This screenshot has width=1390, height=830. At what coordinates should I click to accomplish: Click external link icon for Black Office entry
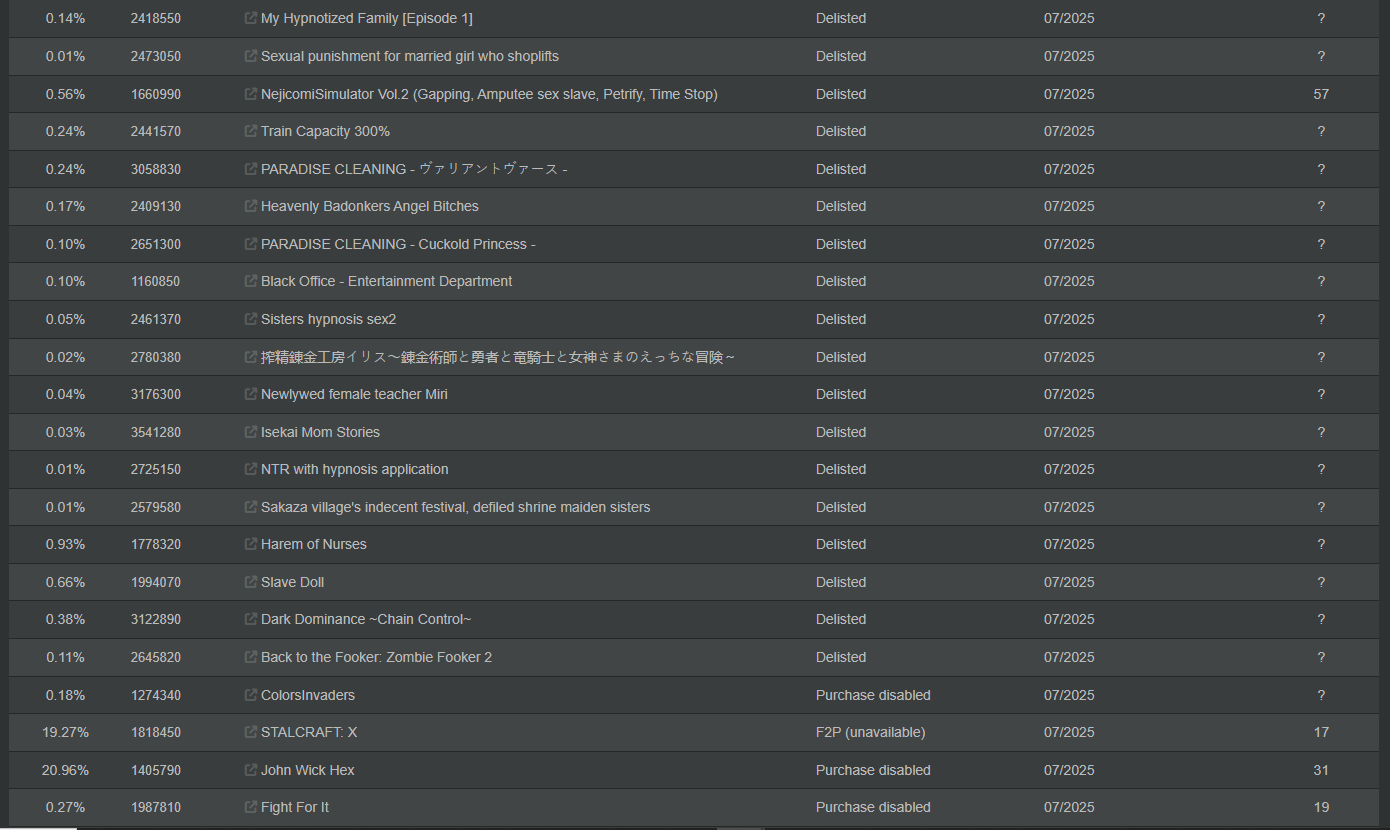click(251, 281)
